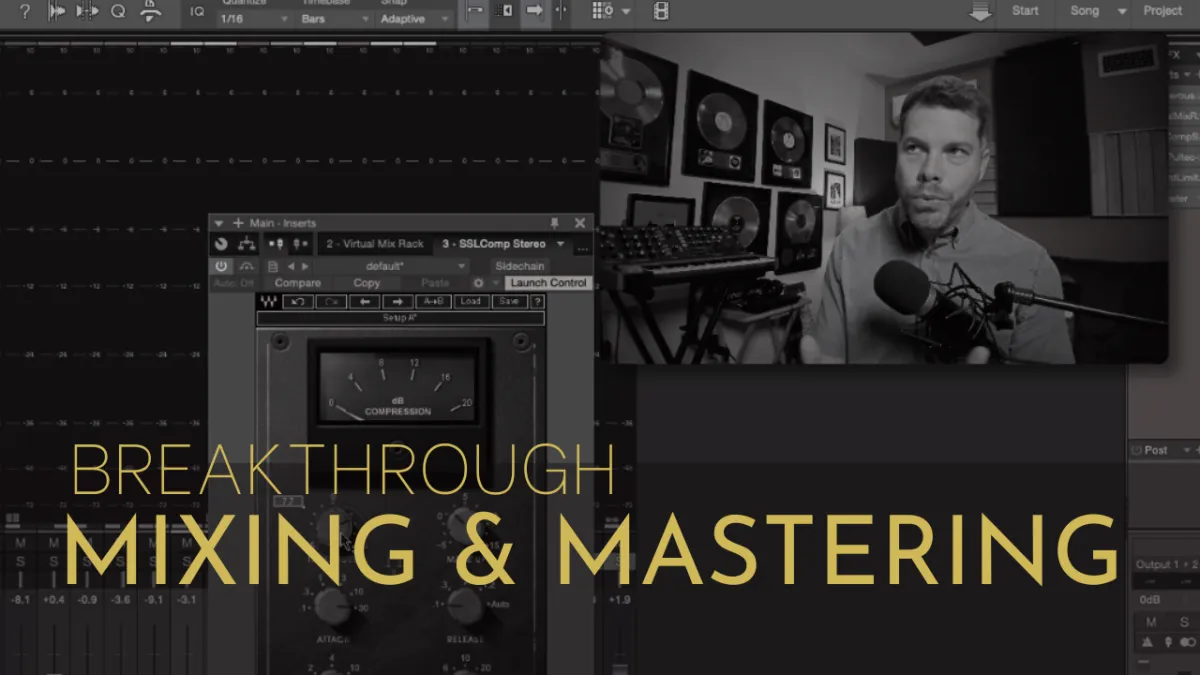Toggle the bypass icon next to the power button
The width and height of the screenshot is (1200, 675).
click(246, 267)
